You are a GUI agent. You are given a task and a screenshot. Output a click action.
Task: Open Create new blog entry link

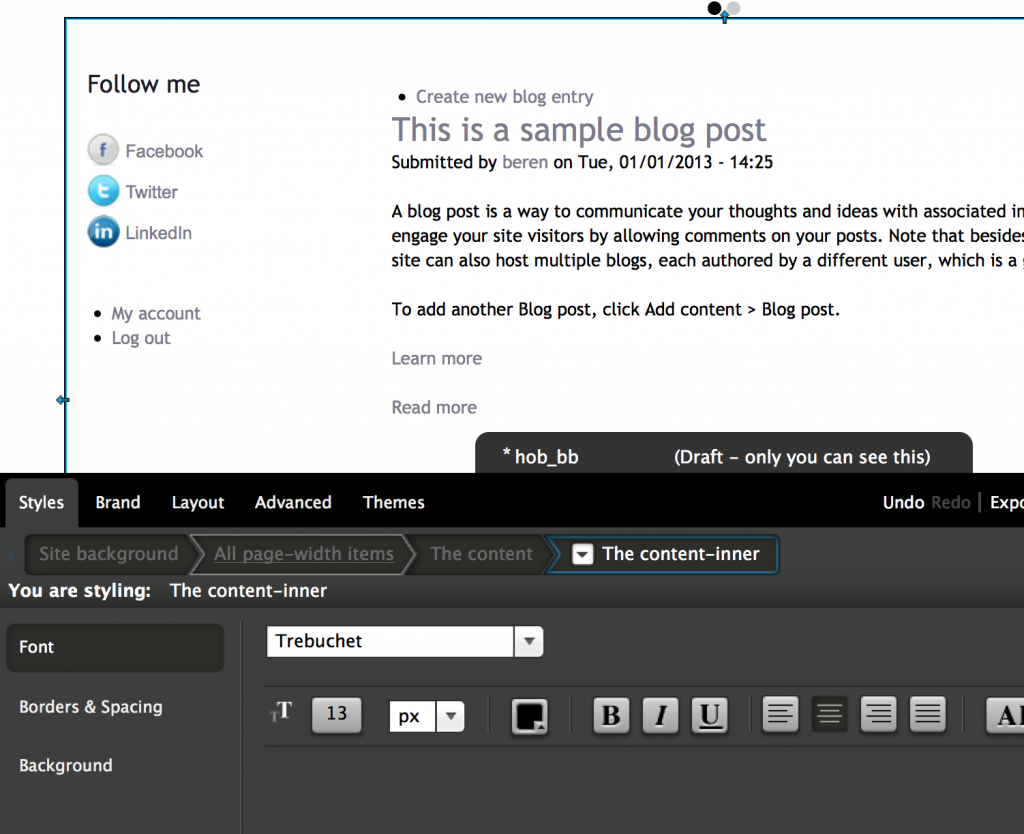pyautogui.click(x=504, y=97)
